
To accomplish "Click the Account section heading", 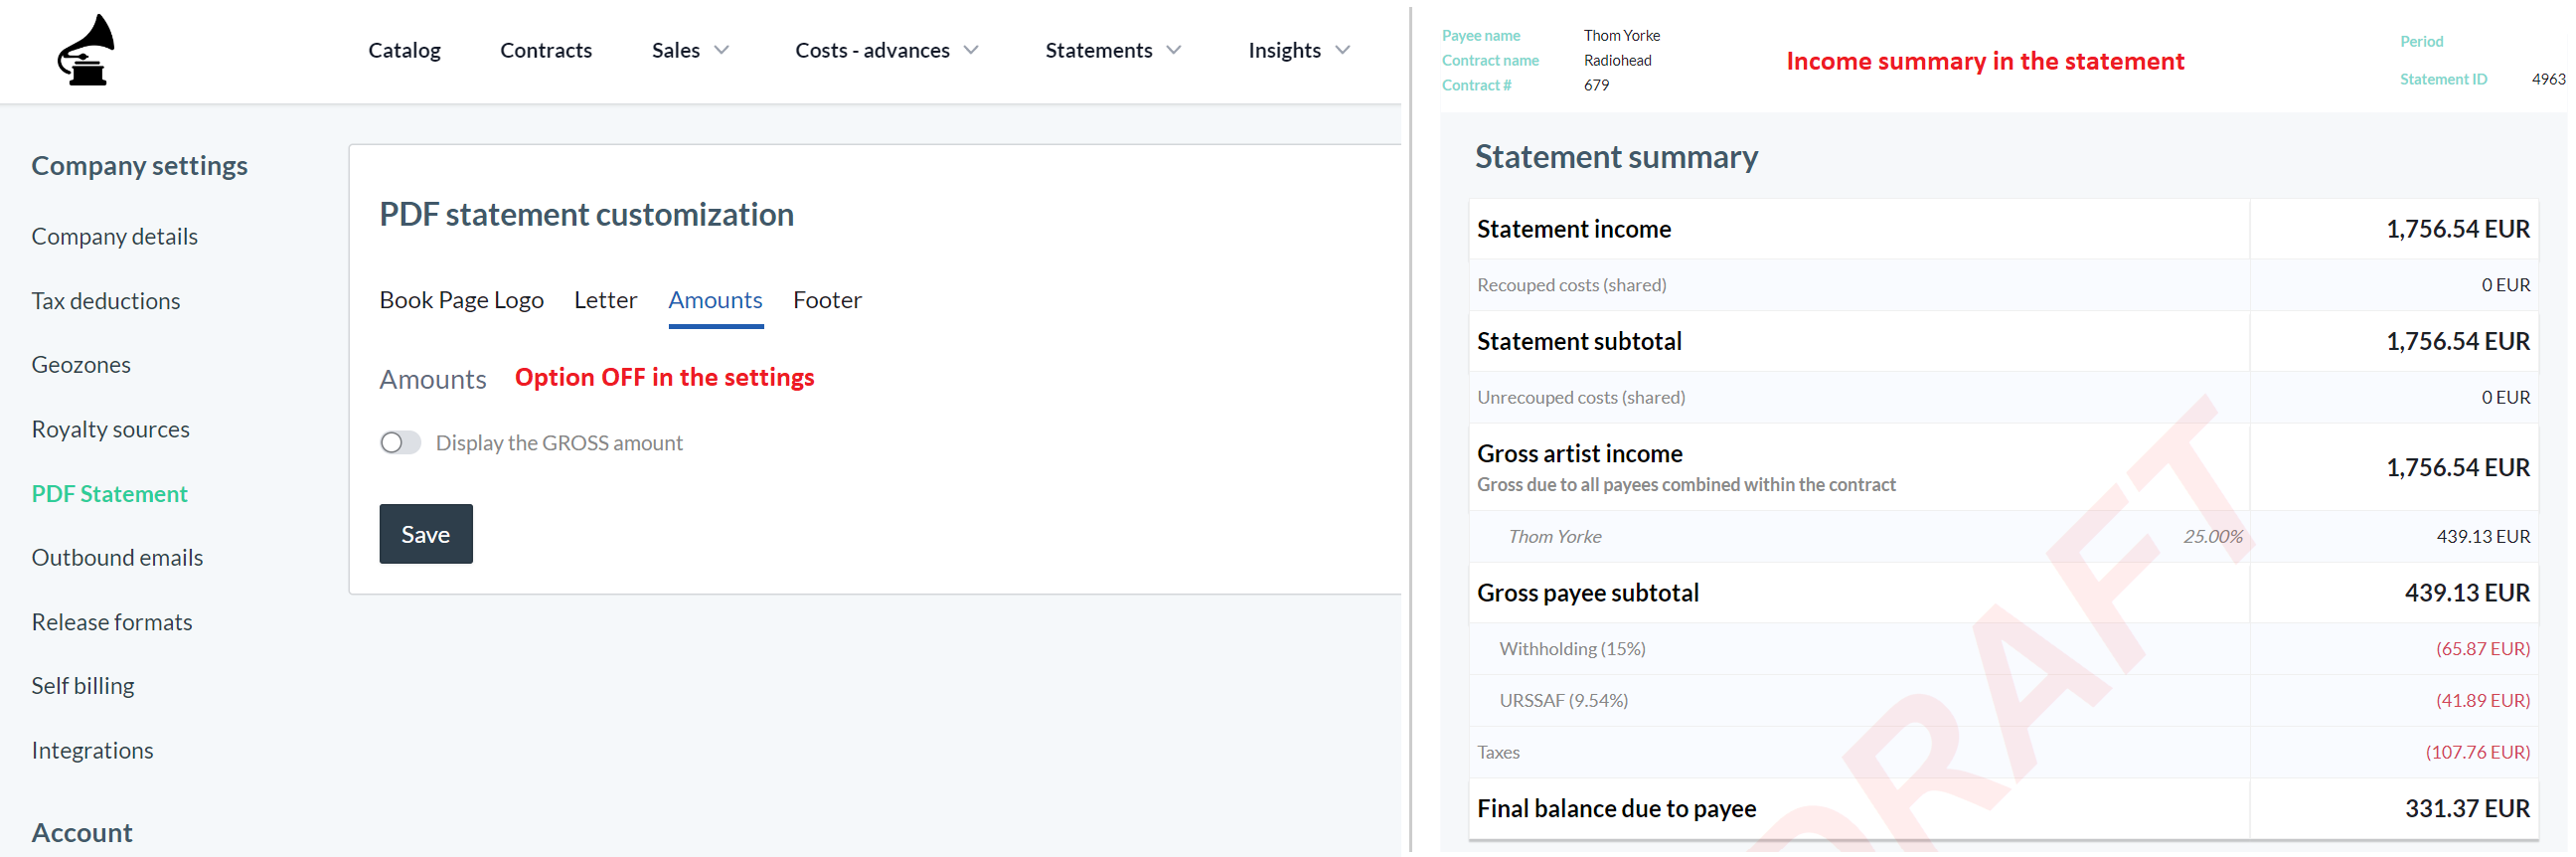I will (x=82, y=832).
